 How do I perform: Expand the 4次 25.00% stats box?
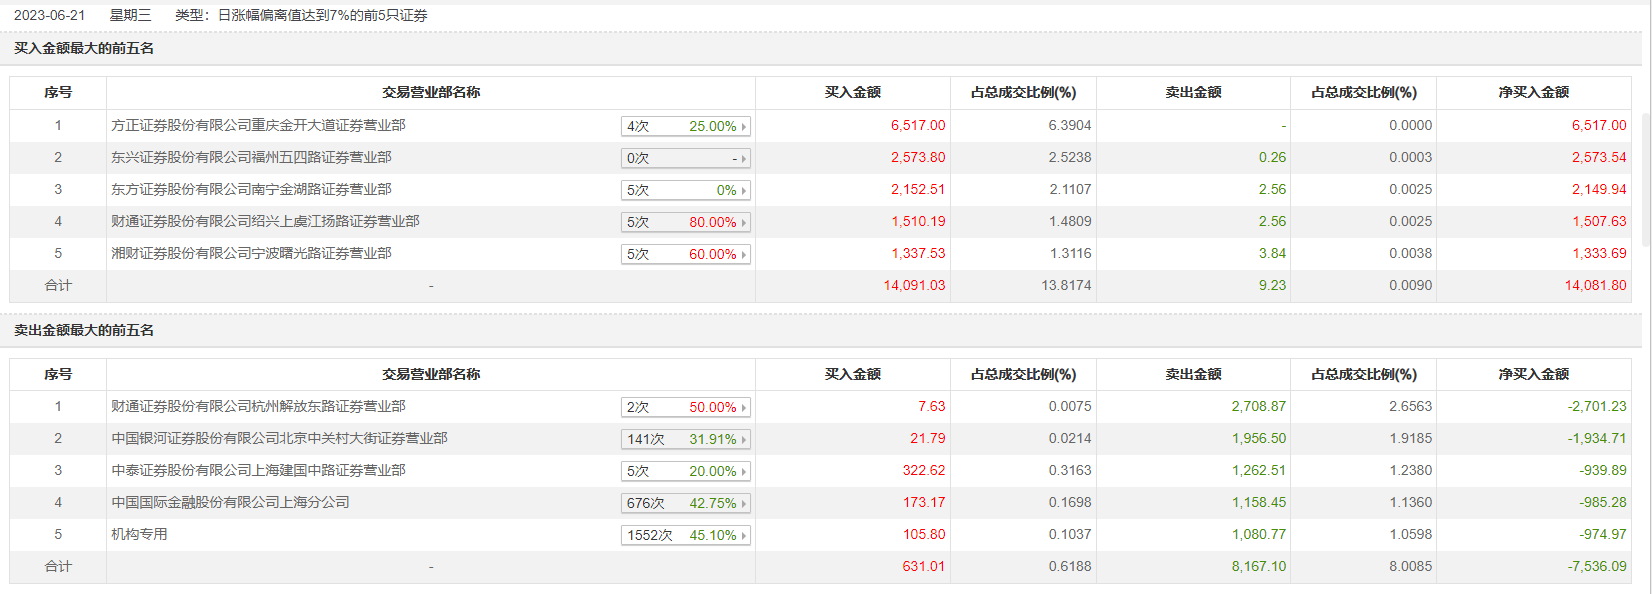(x=685, y=126)
